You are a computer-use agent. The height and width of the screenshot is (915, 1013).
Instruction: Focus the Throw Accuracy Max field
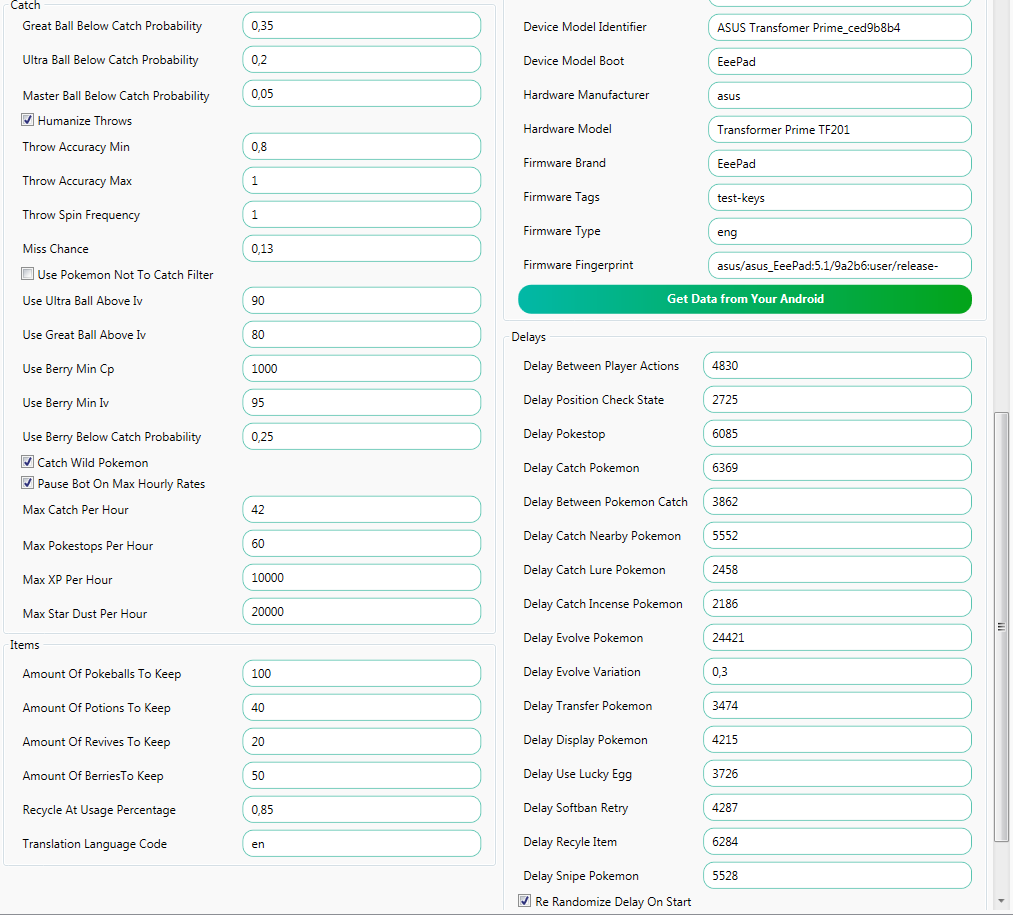coord(362,180)
